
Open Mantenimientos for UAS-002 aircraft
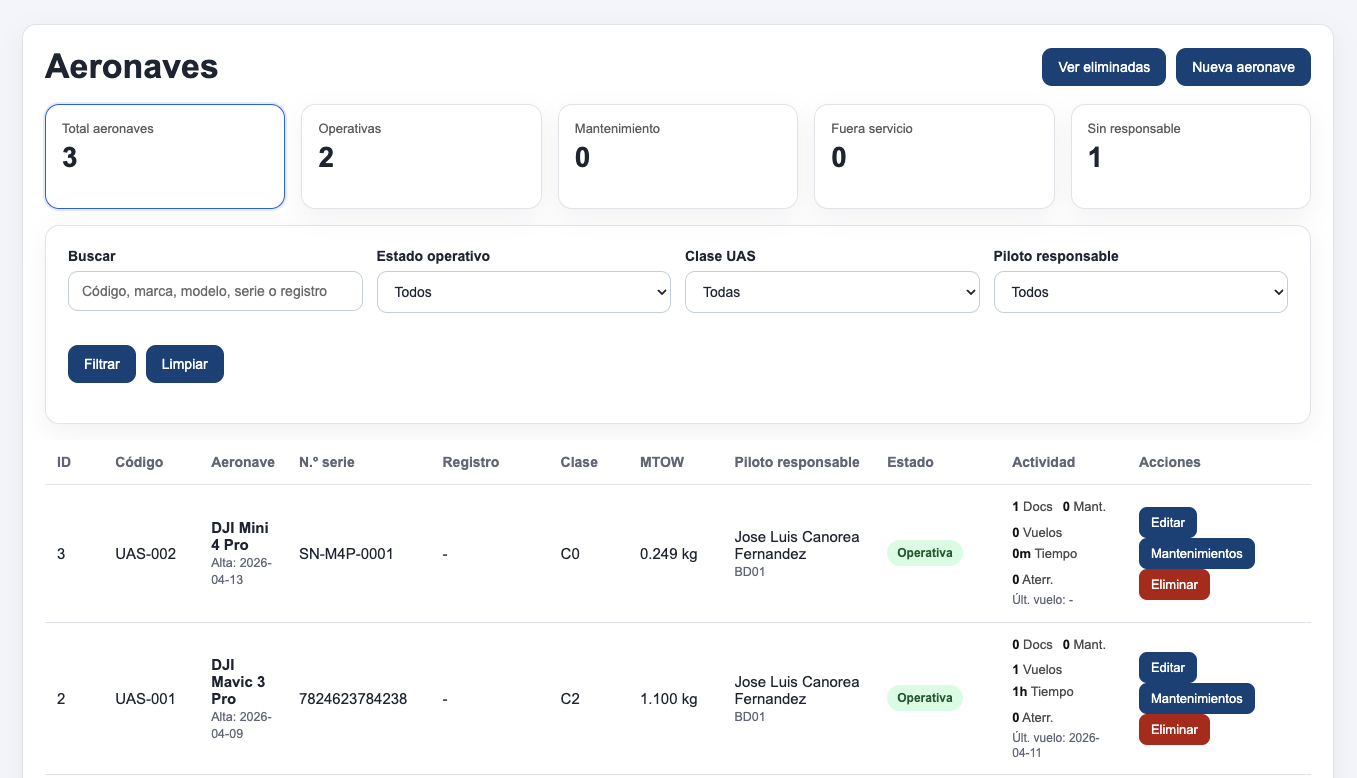(x=1197, y=553)
